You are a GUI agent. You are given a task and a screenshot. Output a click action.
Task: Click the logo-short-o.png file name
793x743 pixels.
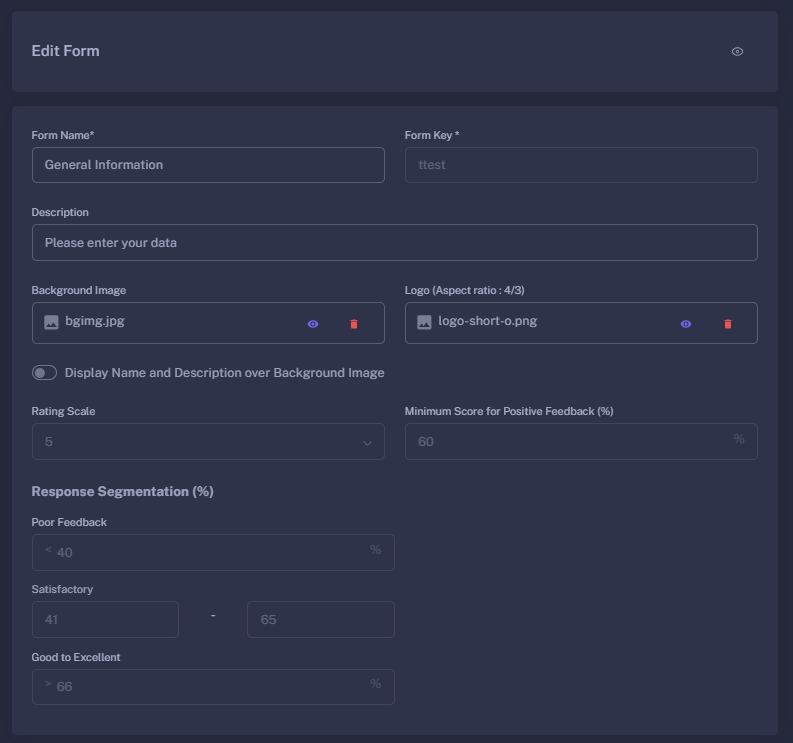[488, 321]
